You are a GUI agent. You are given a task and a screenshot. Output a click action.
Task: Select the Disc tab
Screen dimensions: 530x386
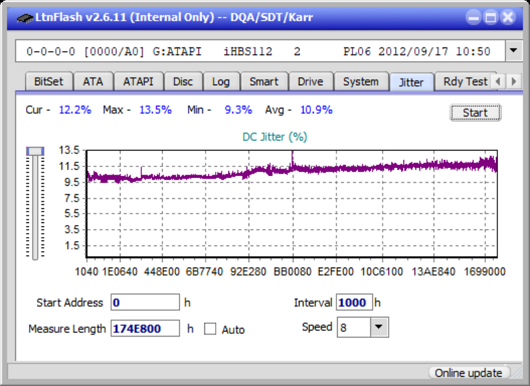pos(183,82)
